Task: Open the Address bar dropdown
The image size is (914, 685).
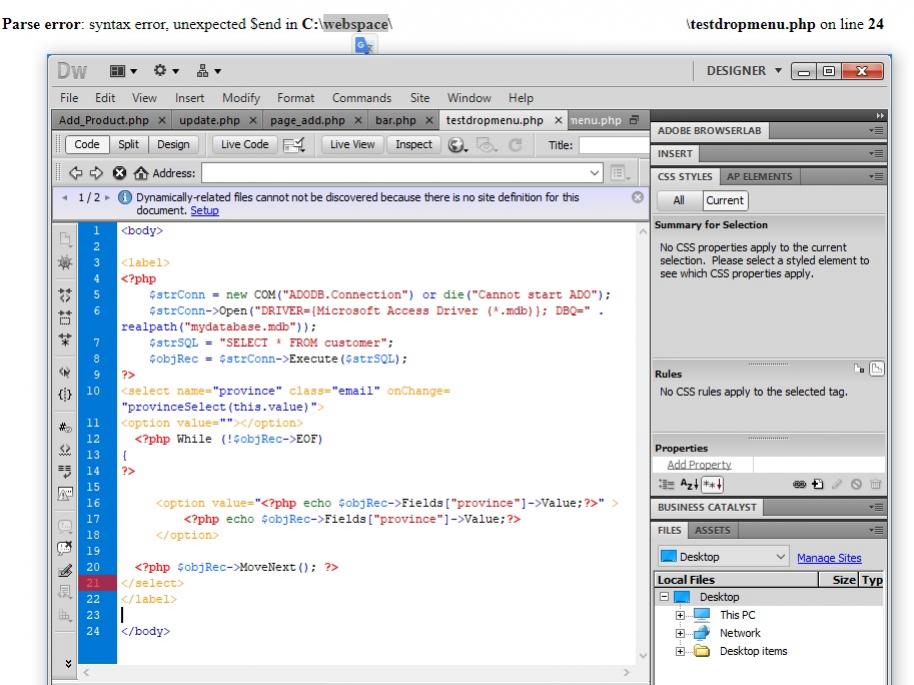Action: pyautogui.click(x=594, y=173)
